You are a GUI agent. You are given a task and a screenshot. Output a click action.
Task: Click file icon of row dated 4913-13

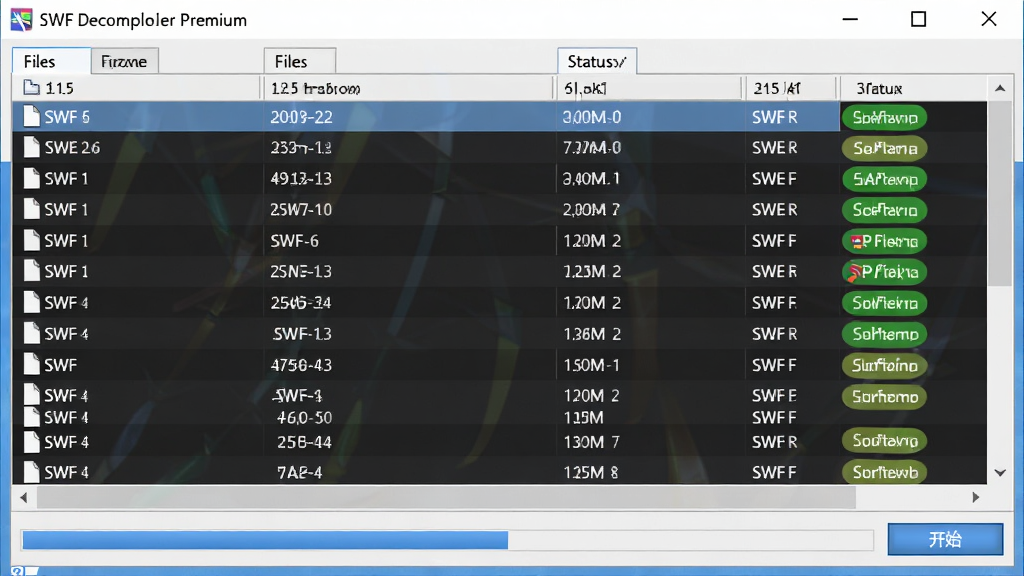pos(31,178)
